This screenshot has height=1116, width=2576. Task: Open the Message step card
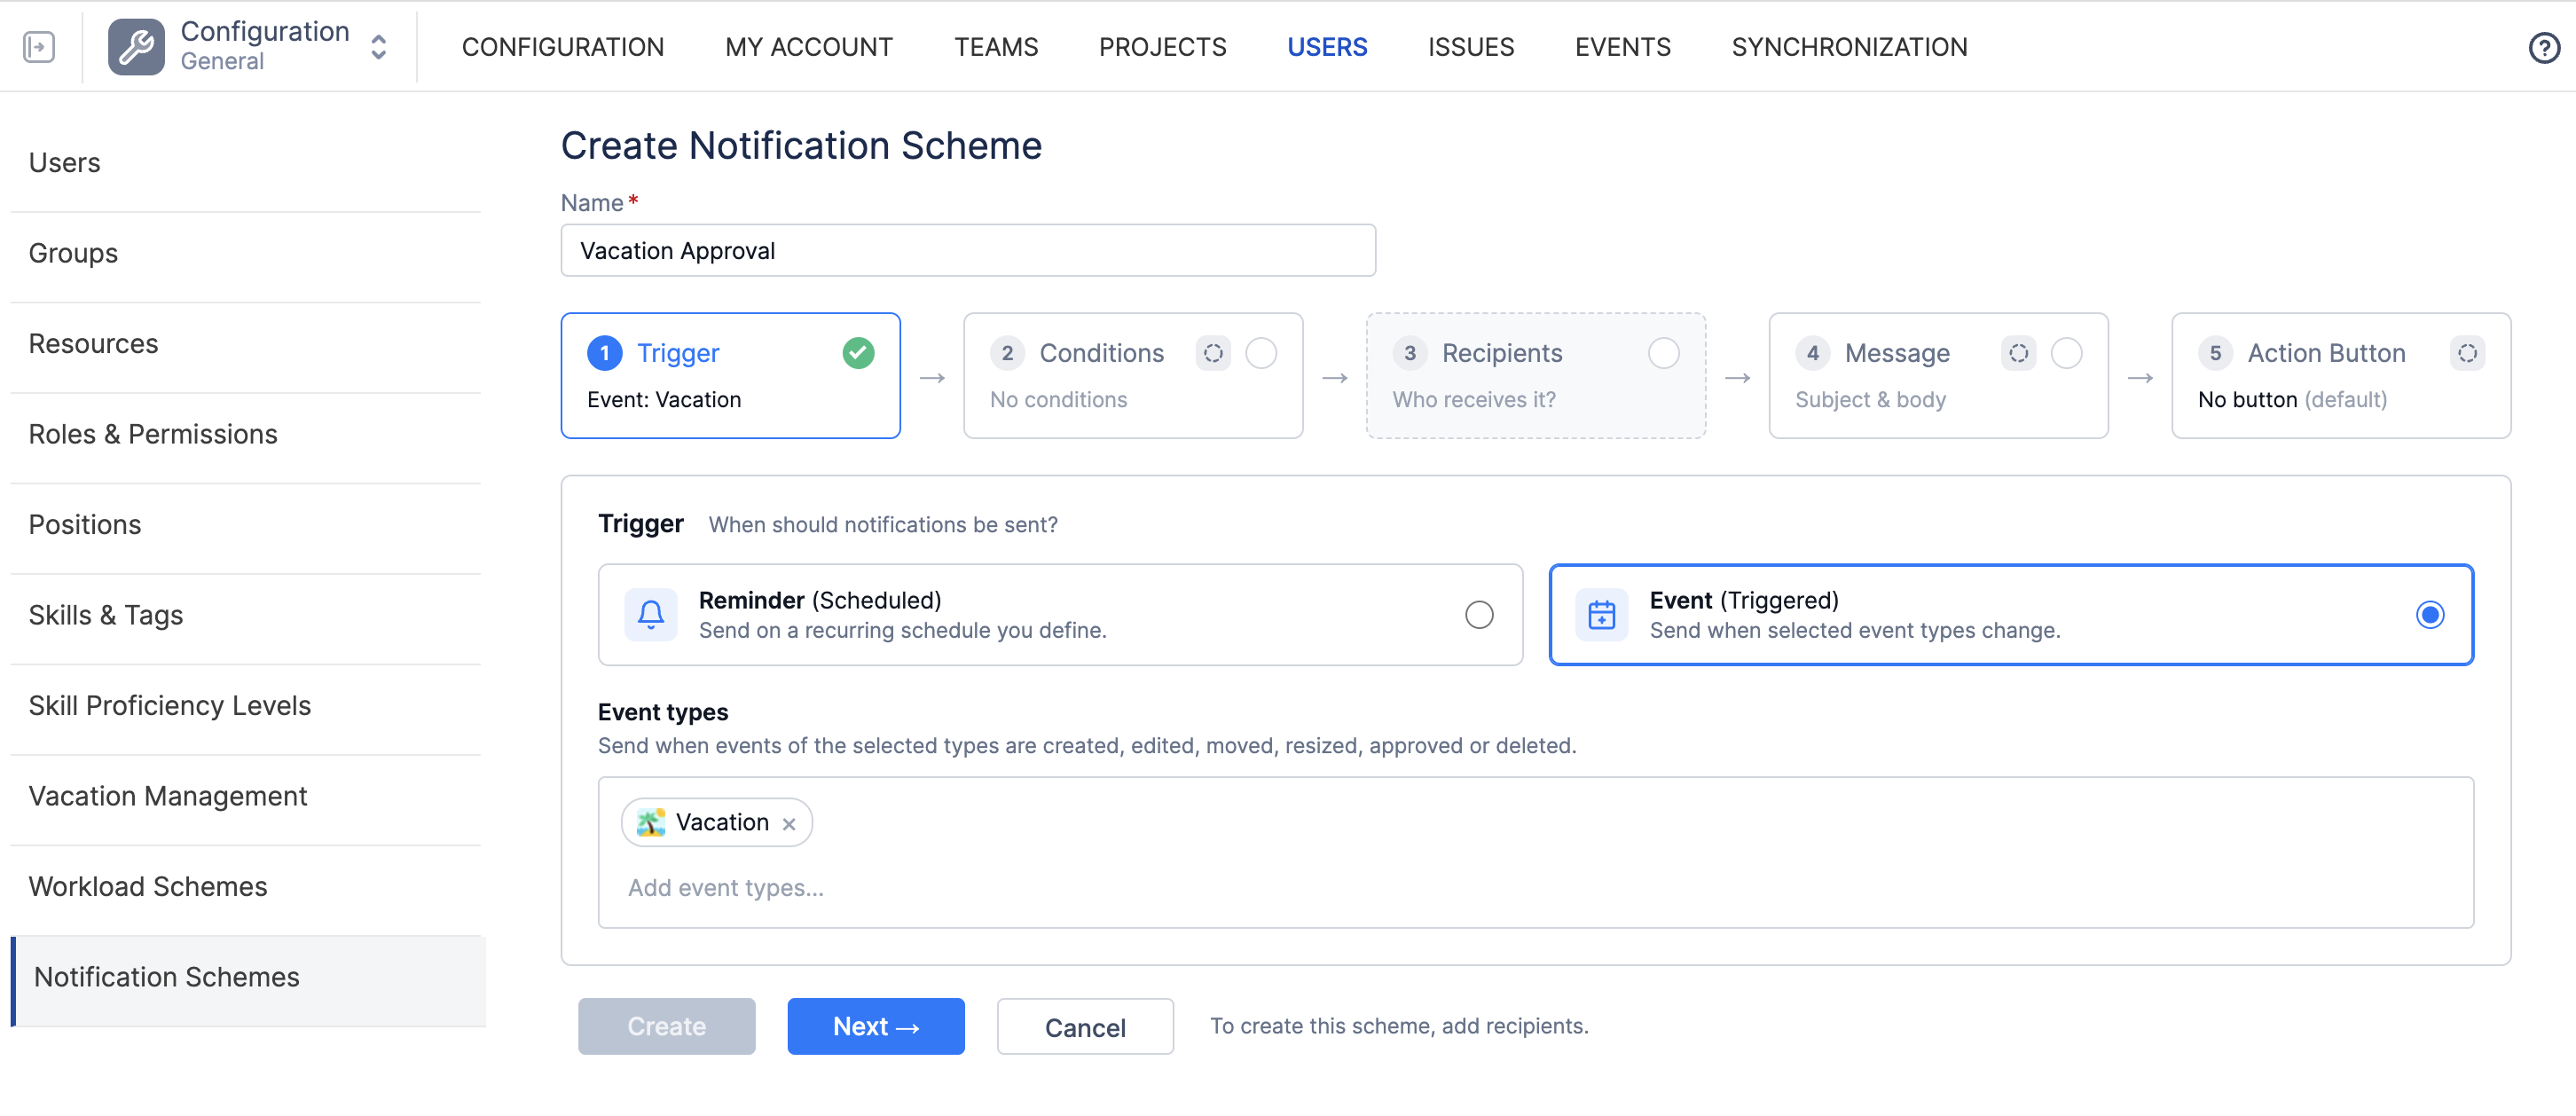[x=1938, y=376]
